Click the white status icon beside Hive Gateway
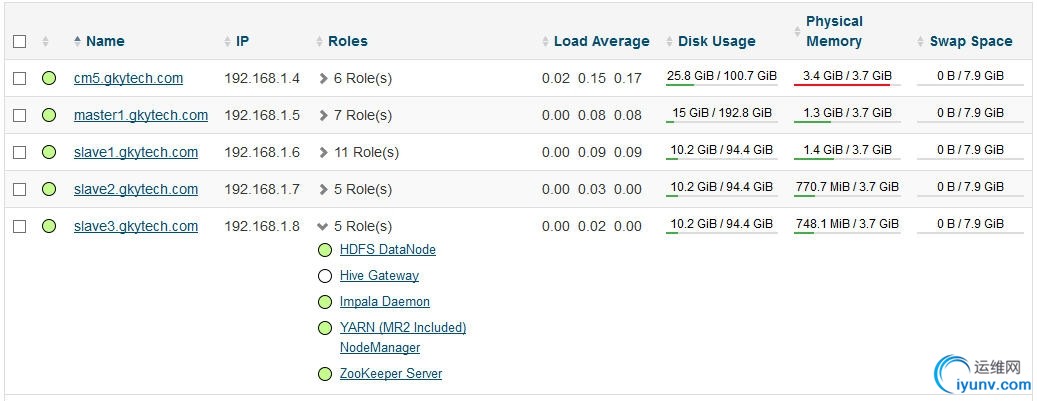Image resolution: width=1037 pixels, height=401 pixels. click(325, 276)
